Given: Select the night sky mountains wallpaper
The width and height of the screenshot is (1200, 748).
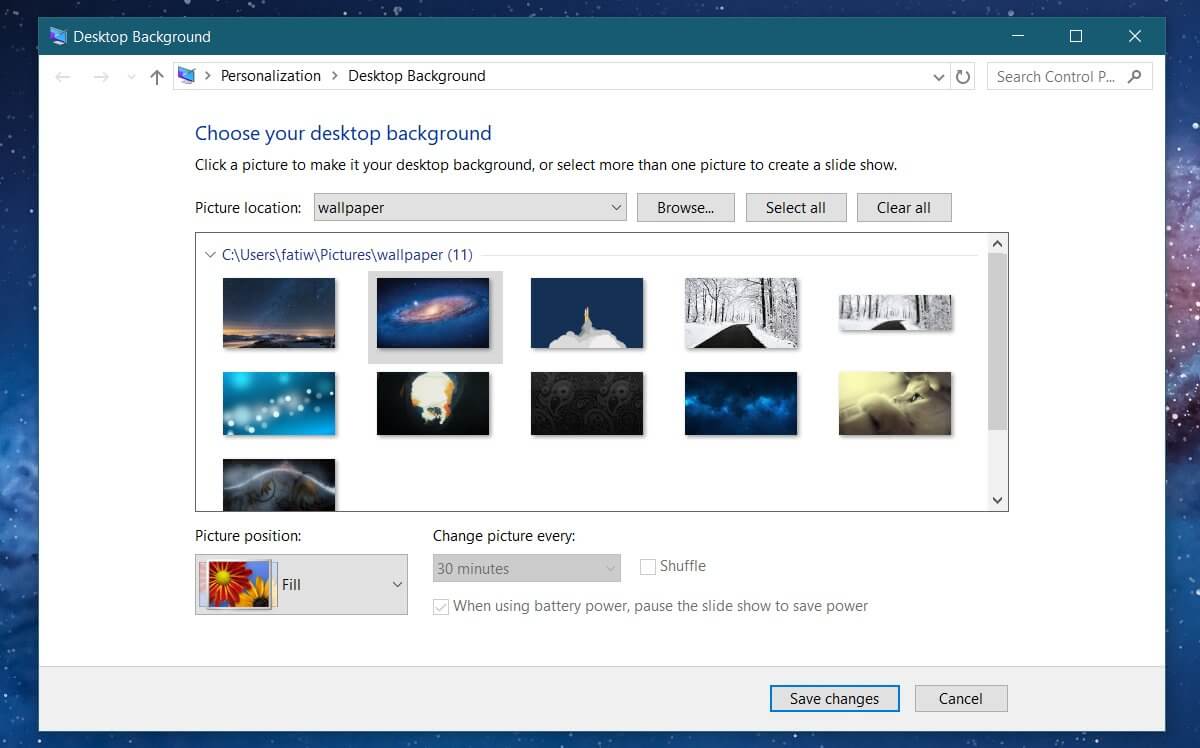Looking at the screenshot, I should (279, 313).
